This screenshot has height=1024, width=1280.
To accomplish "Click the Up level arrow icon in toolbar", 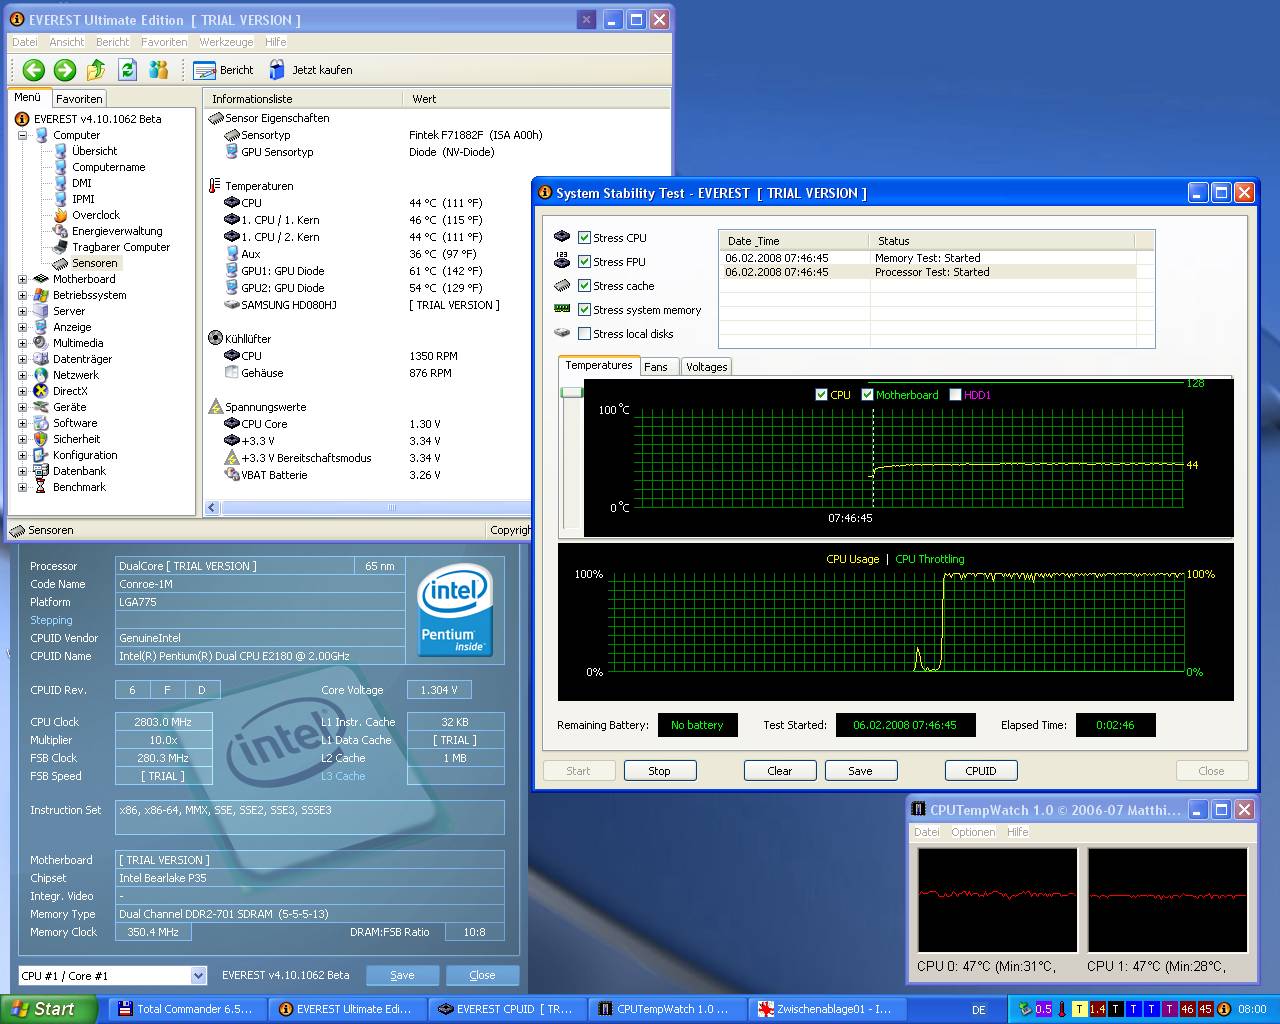I will point(96,70).
